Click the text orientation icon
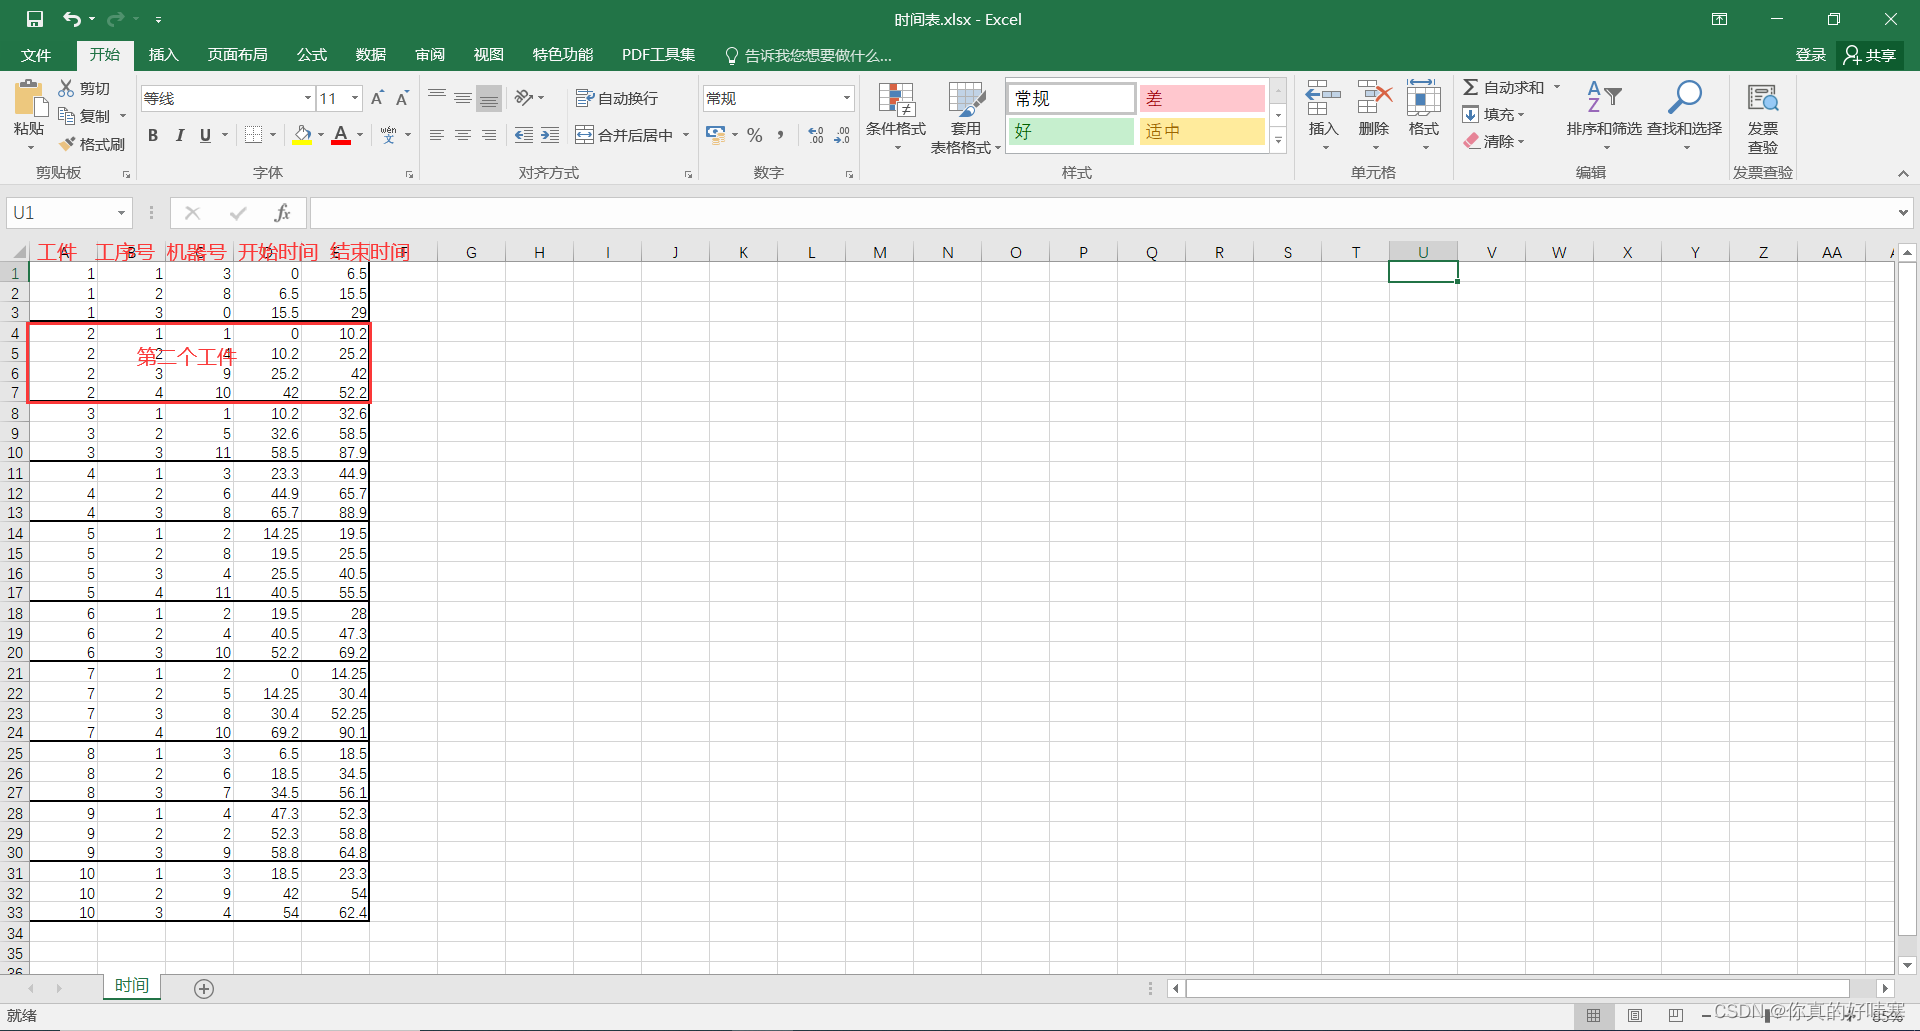 (524, 98)
